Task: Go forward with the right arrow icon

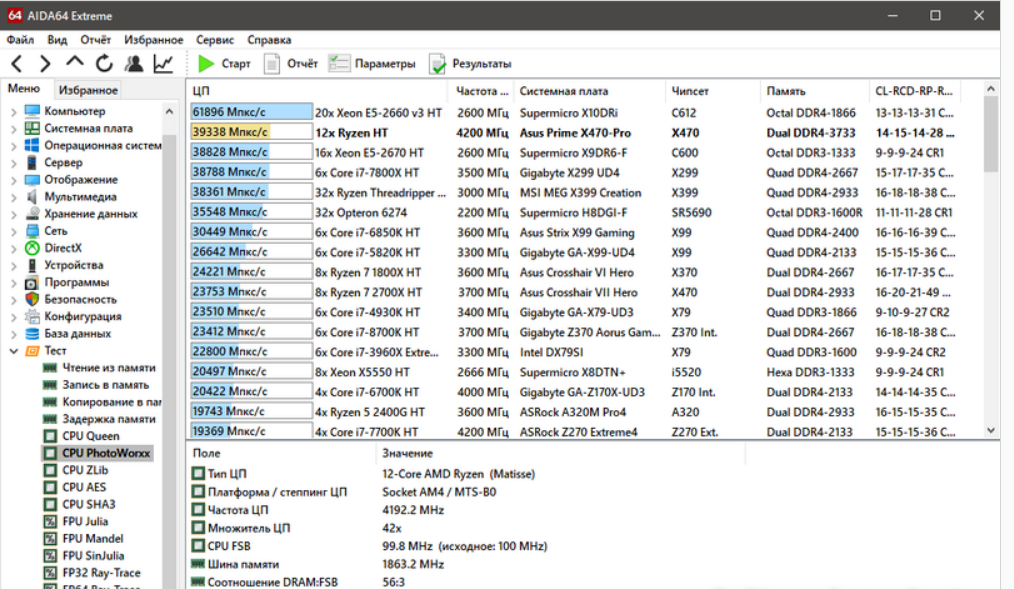Action: point(45,63)
